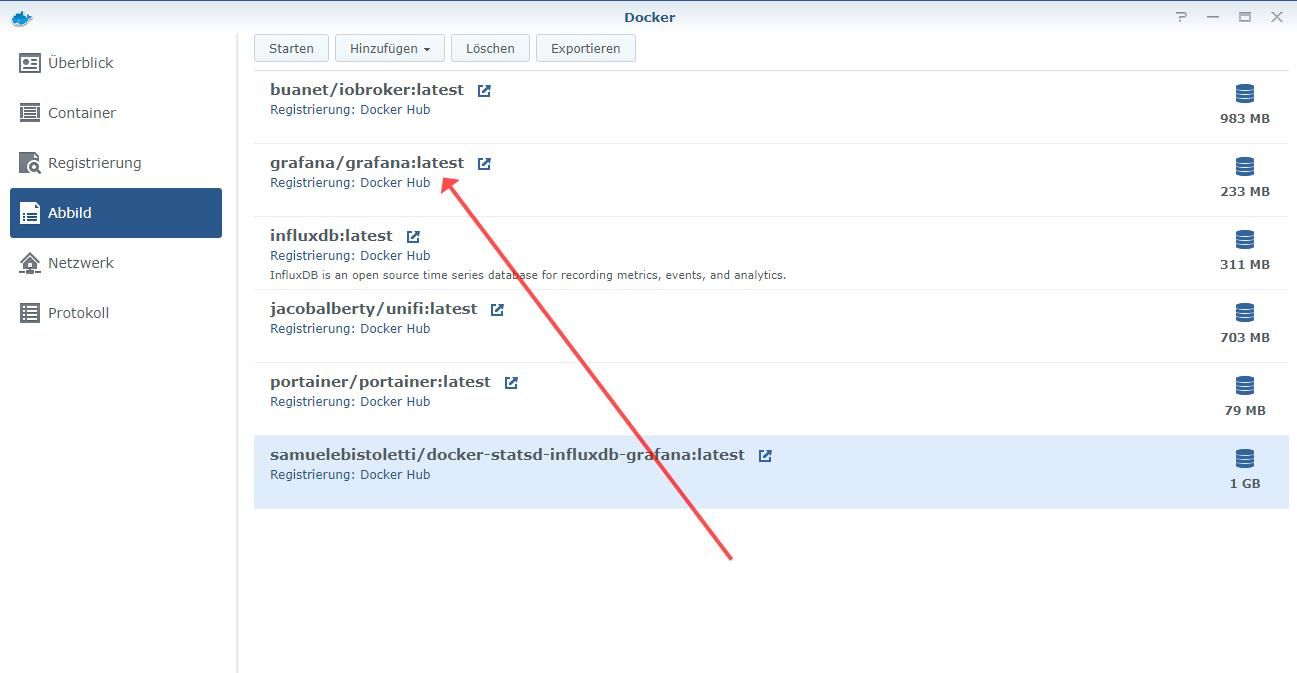Click Registrierung: Docker Hub under influxdb

350,256
